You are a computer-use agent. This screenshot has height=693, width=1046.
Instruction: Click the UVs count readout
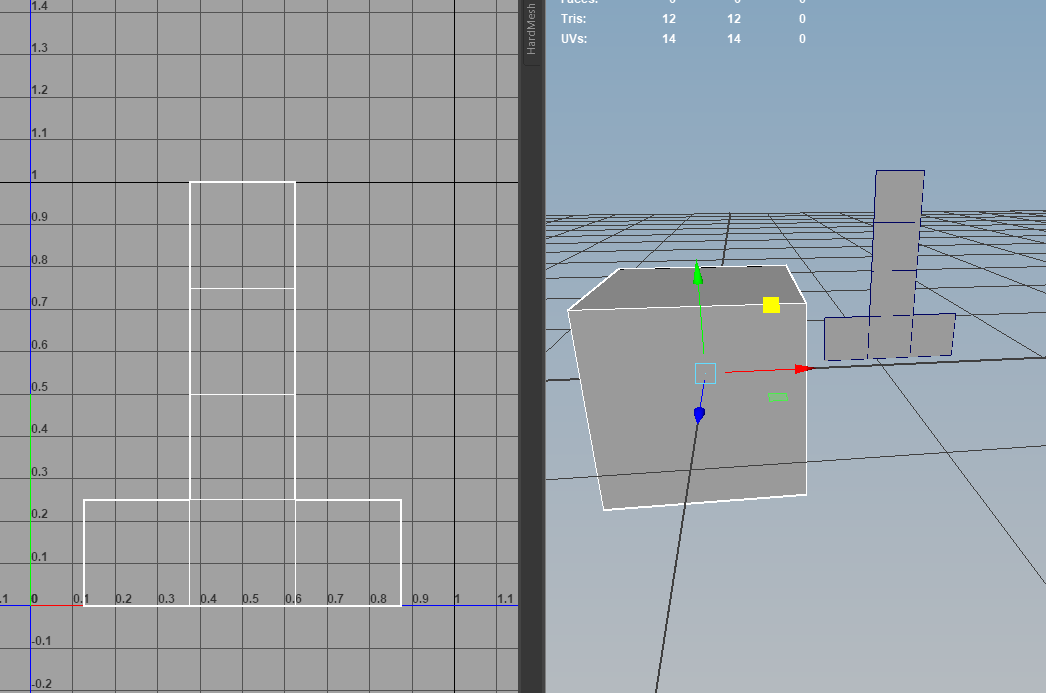tap(667, 39)
